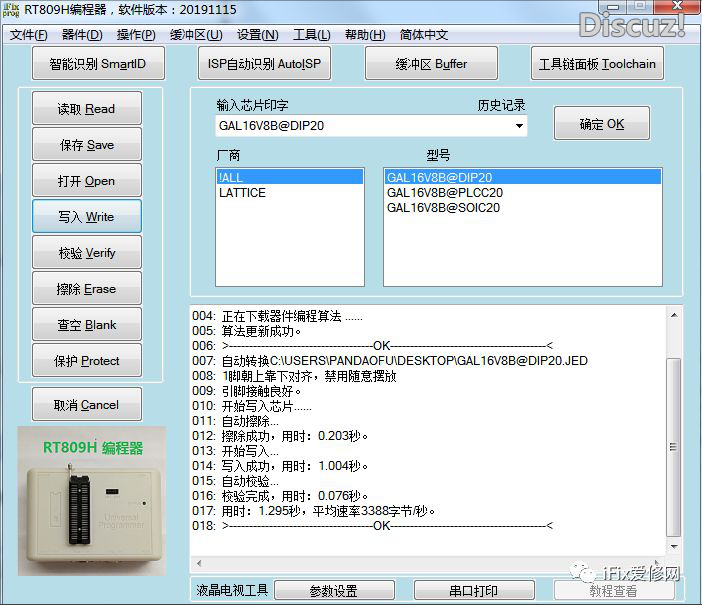Open the 缓冲区(U) menu
Viewport: 702px width, 605px height.
196,34
